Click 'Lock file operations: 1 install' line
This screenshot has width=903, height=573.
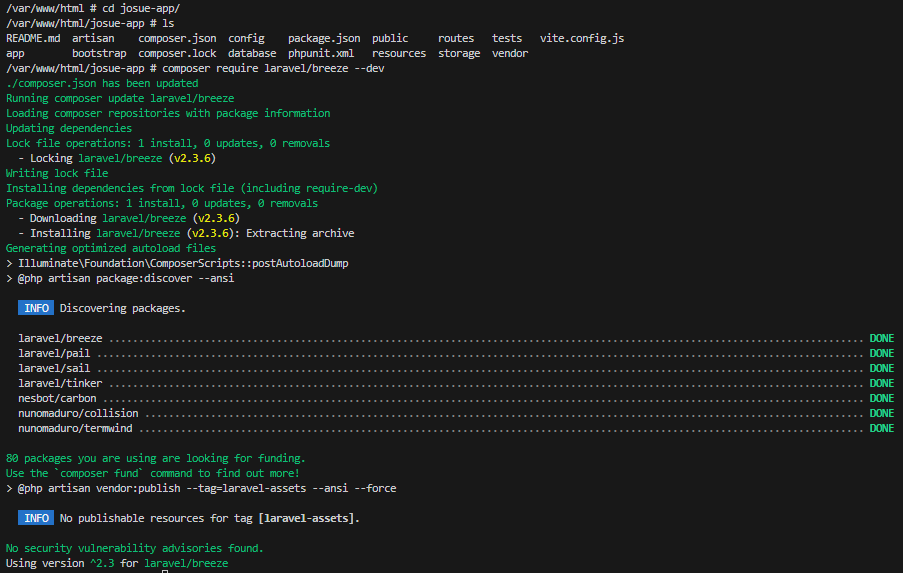click(x=168, y=143)
